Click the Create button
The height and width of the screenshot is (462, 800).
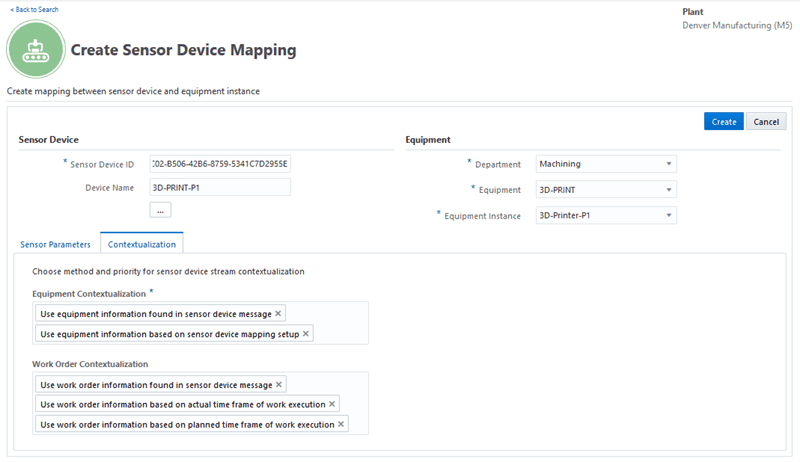(x=723, y=121)
